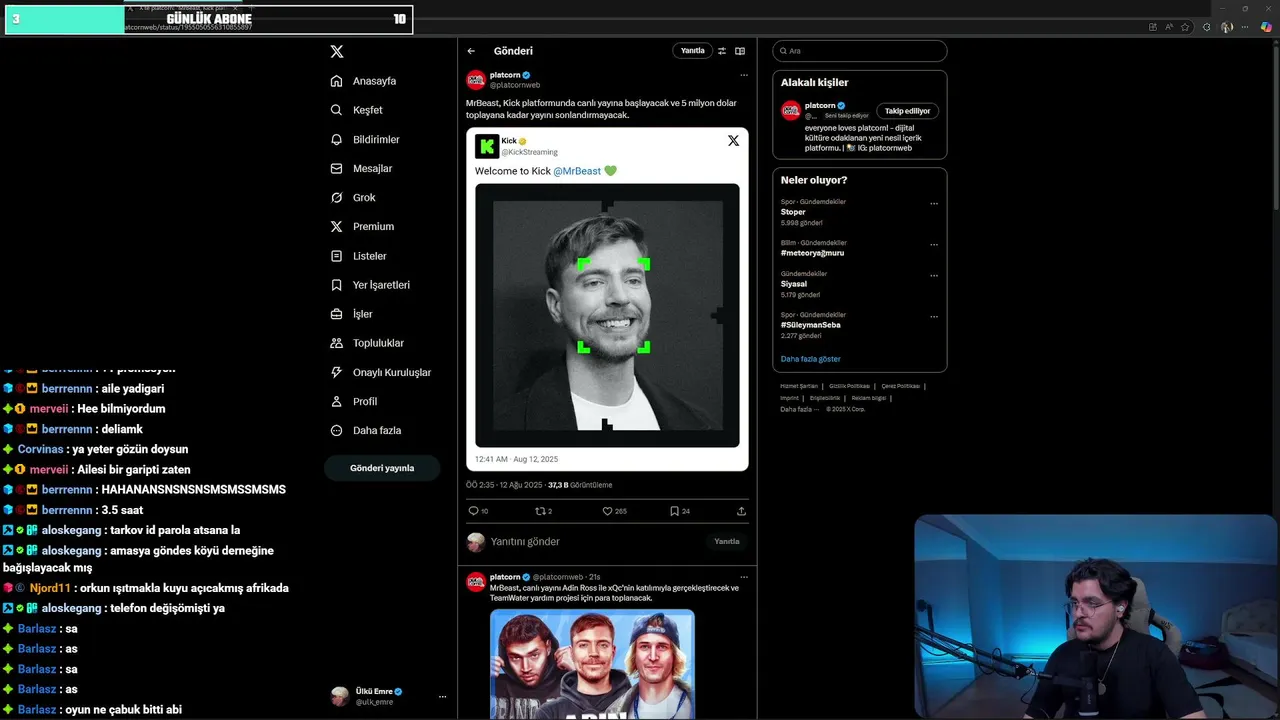
Task: Open more options for #meteoryağmuru trend
Action: point(934,245)
